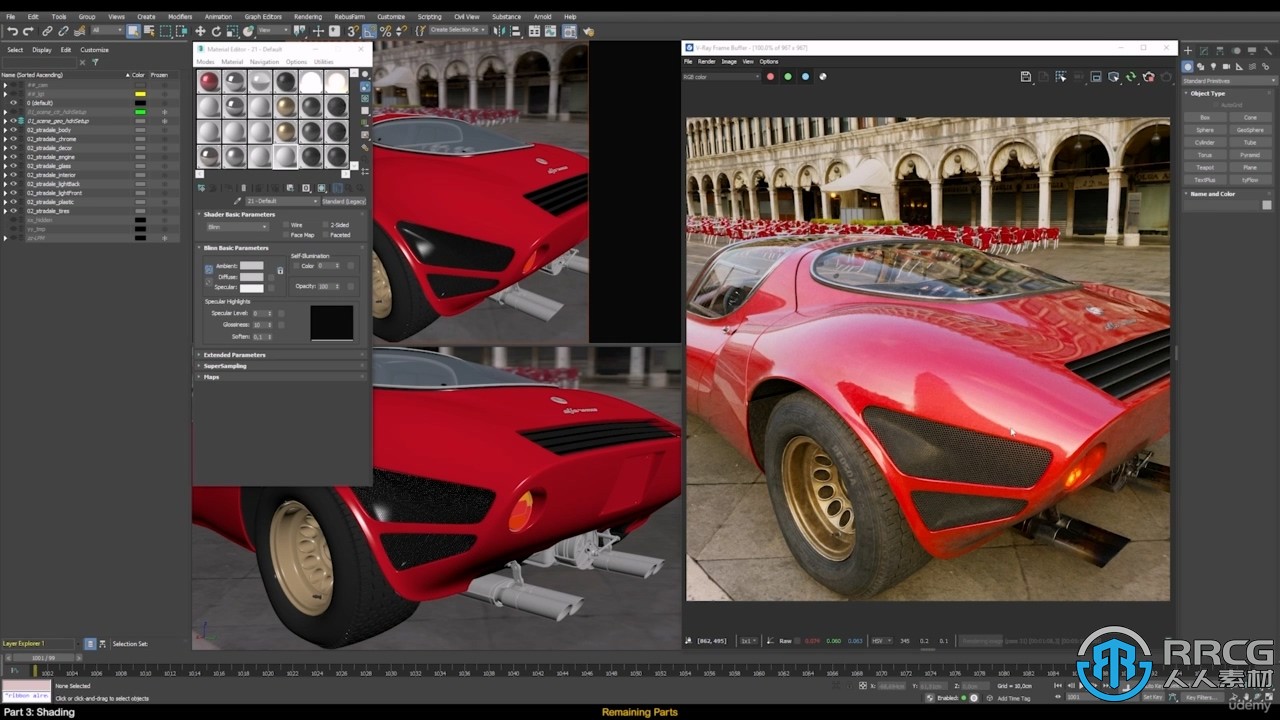Open the Arnold menu

(542, 17)
